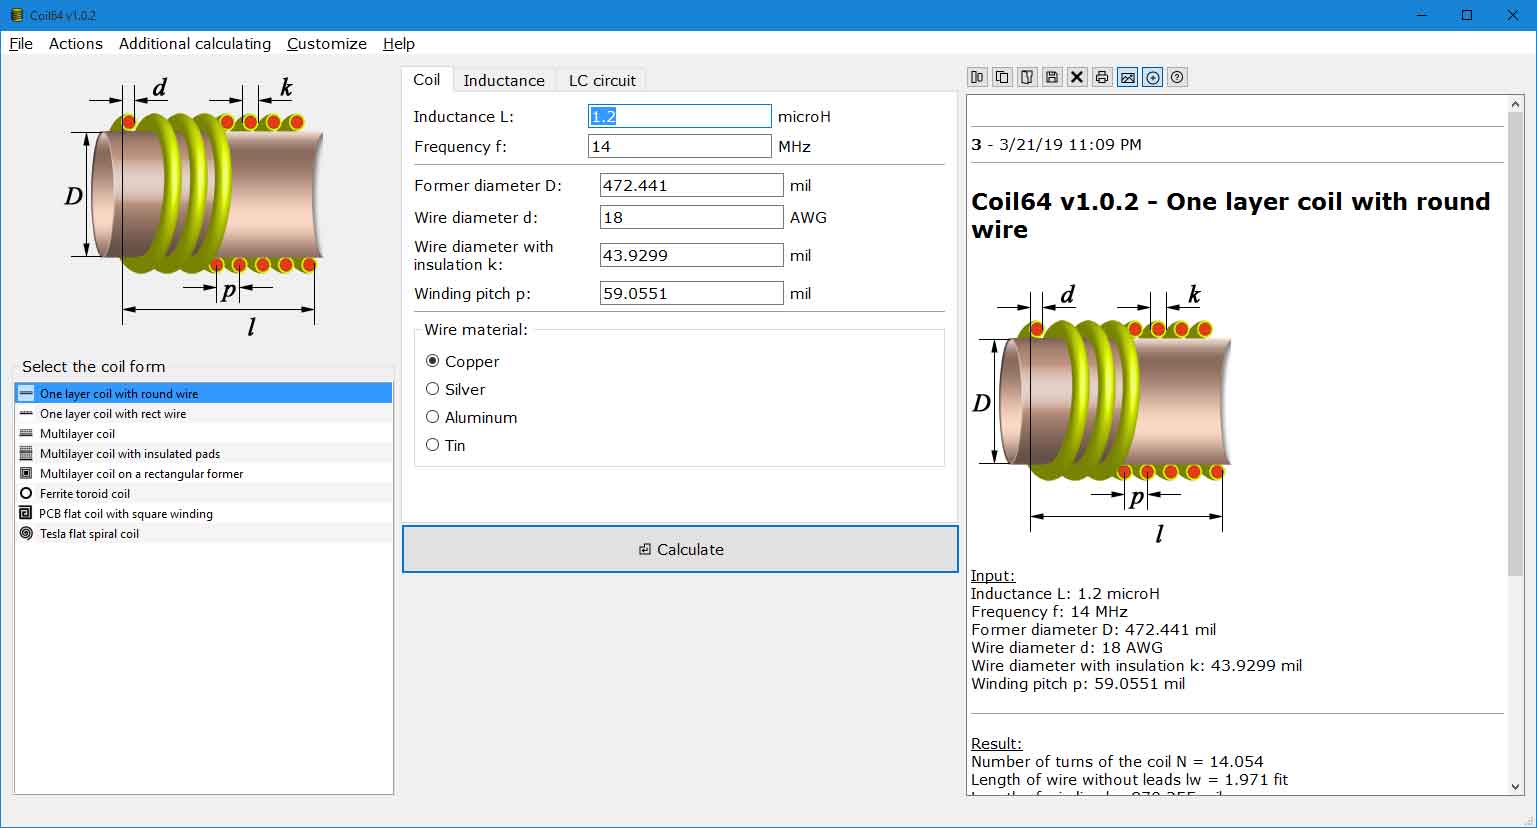
Task: Select PCB flat coil with square winding
Action: point(204,513)
